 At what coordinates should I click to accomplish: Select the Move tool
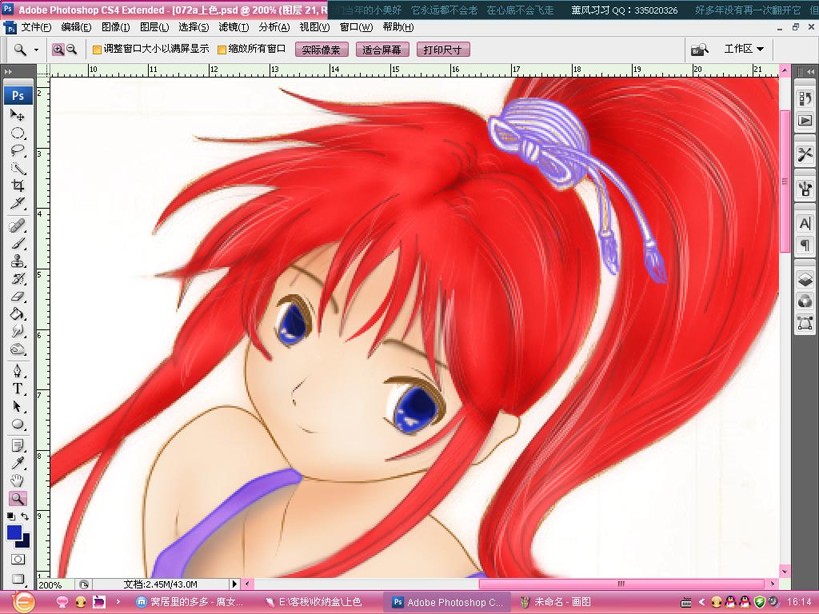(17, 114)
